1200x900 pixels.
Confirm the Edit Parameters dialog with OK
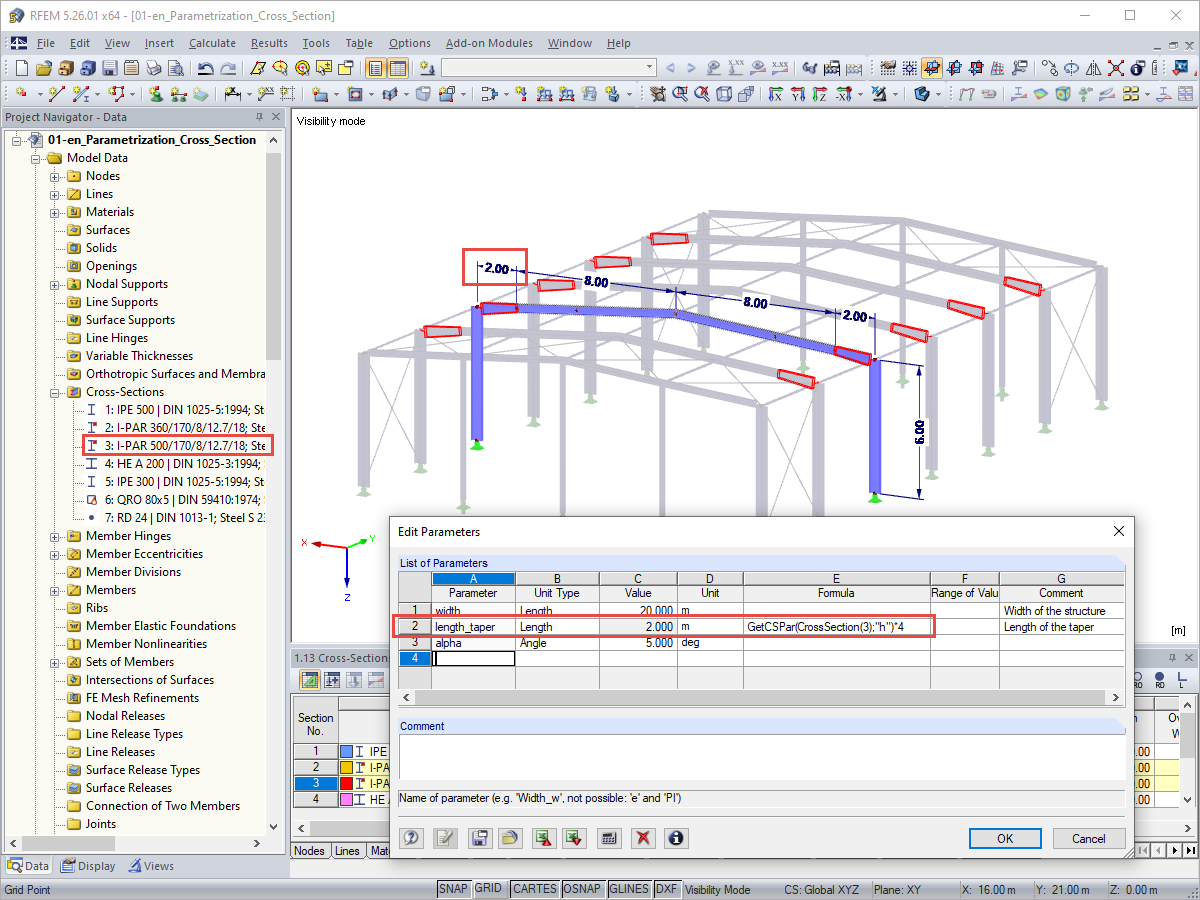[1005, 838]
